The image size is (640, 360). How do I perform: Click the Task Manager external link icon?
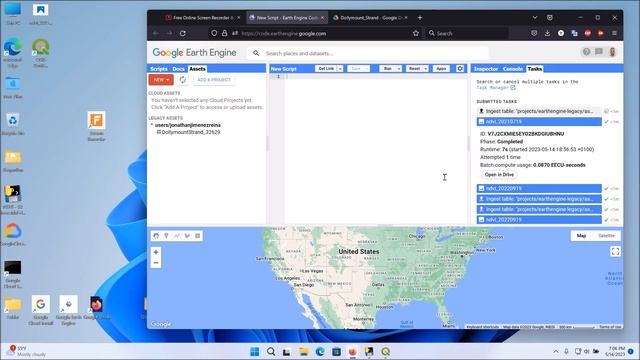(x=513, y=87)
